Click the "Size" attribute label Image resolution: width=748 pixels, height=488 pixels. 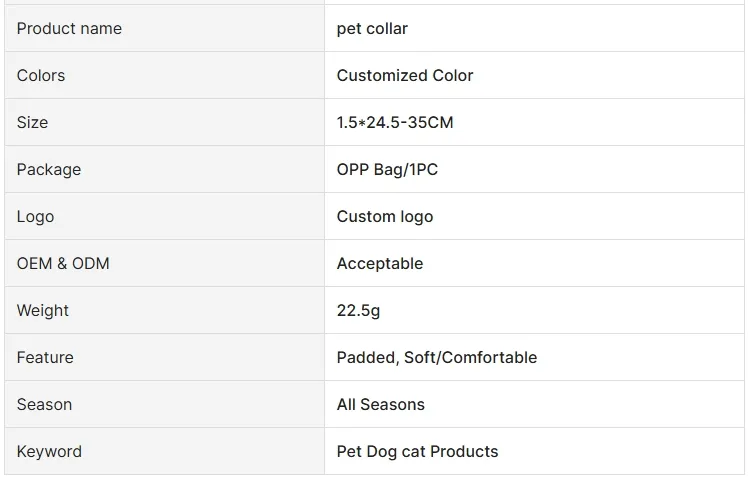click(32, 122)
